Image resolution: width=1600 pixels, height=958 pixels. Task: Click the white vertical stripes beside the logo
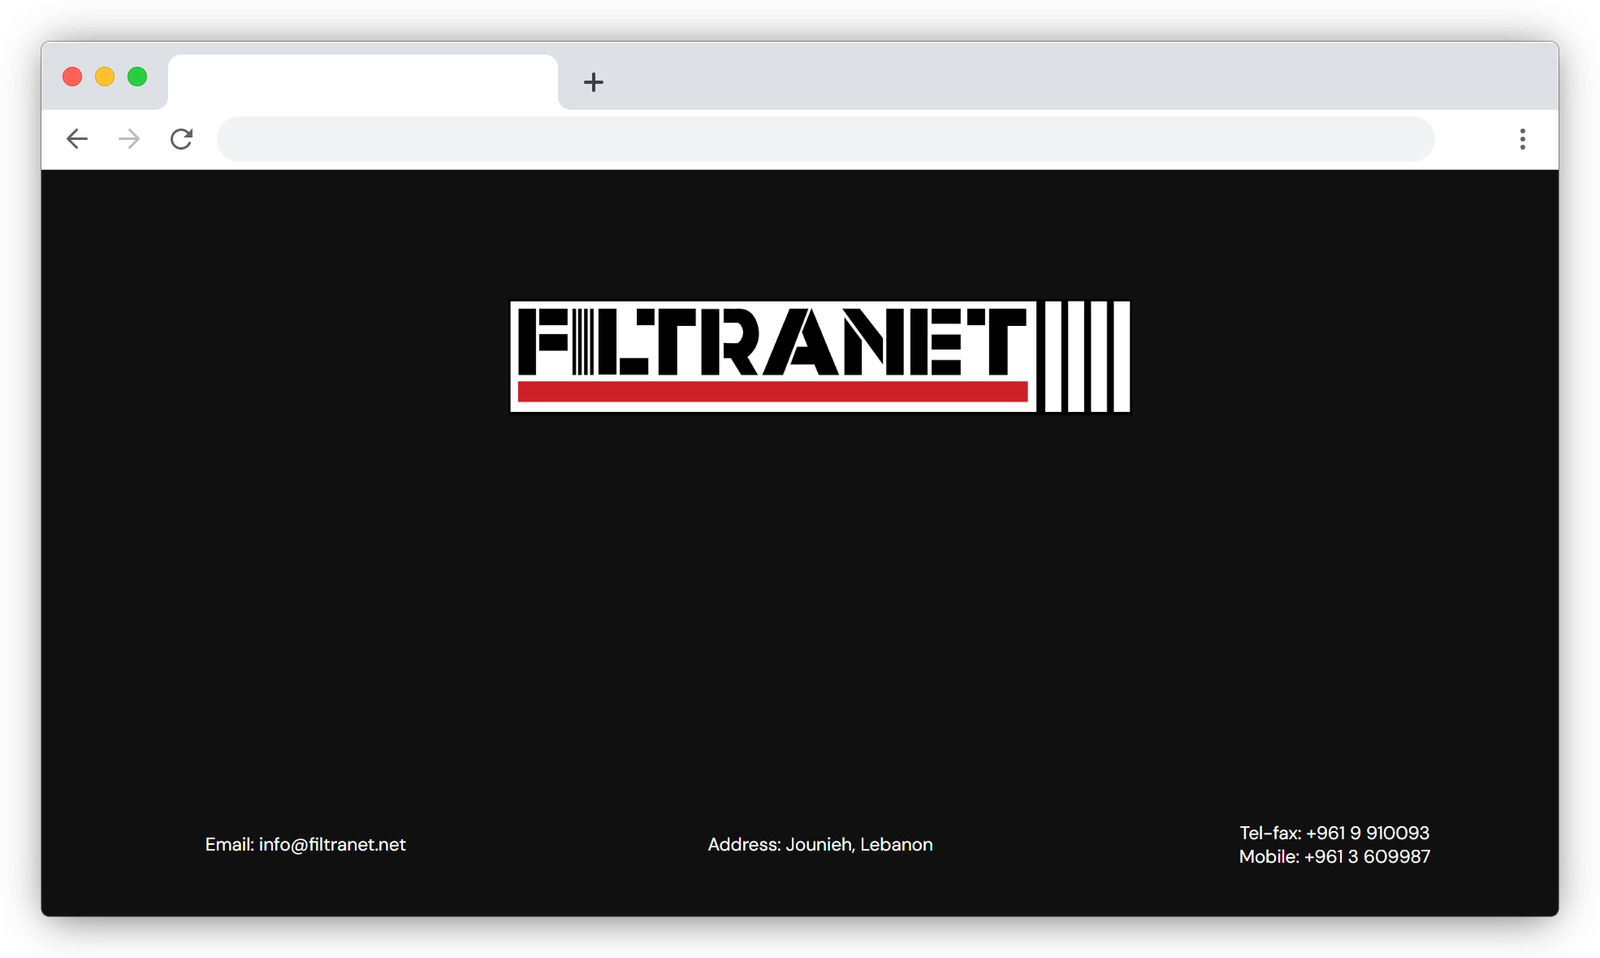pyautogui.click(x=1087, y=356)
